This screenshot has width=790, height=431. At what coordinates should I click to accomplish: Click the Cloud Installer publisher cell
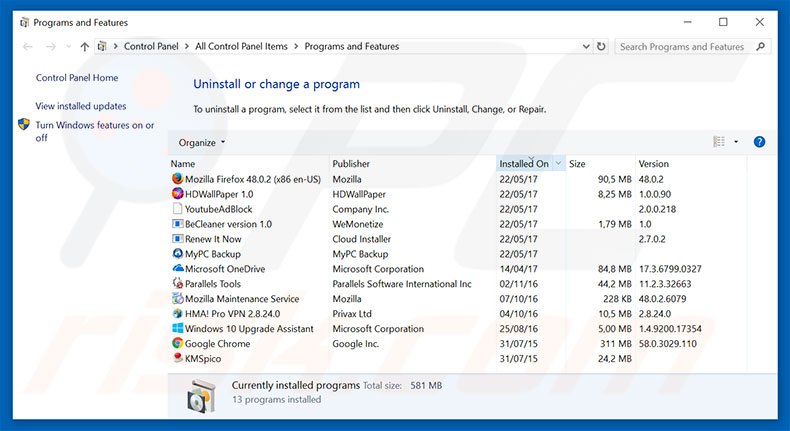361,239
